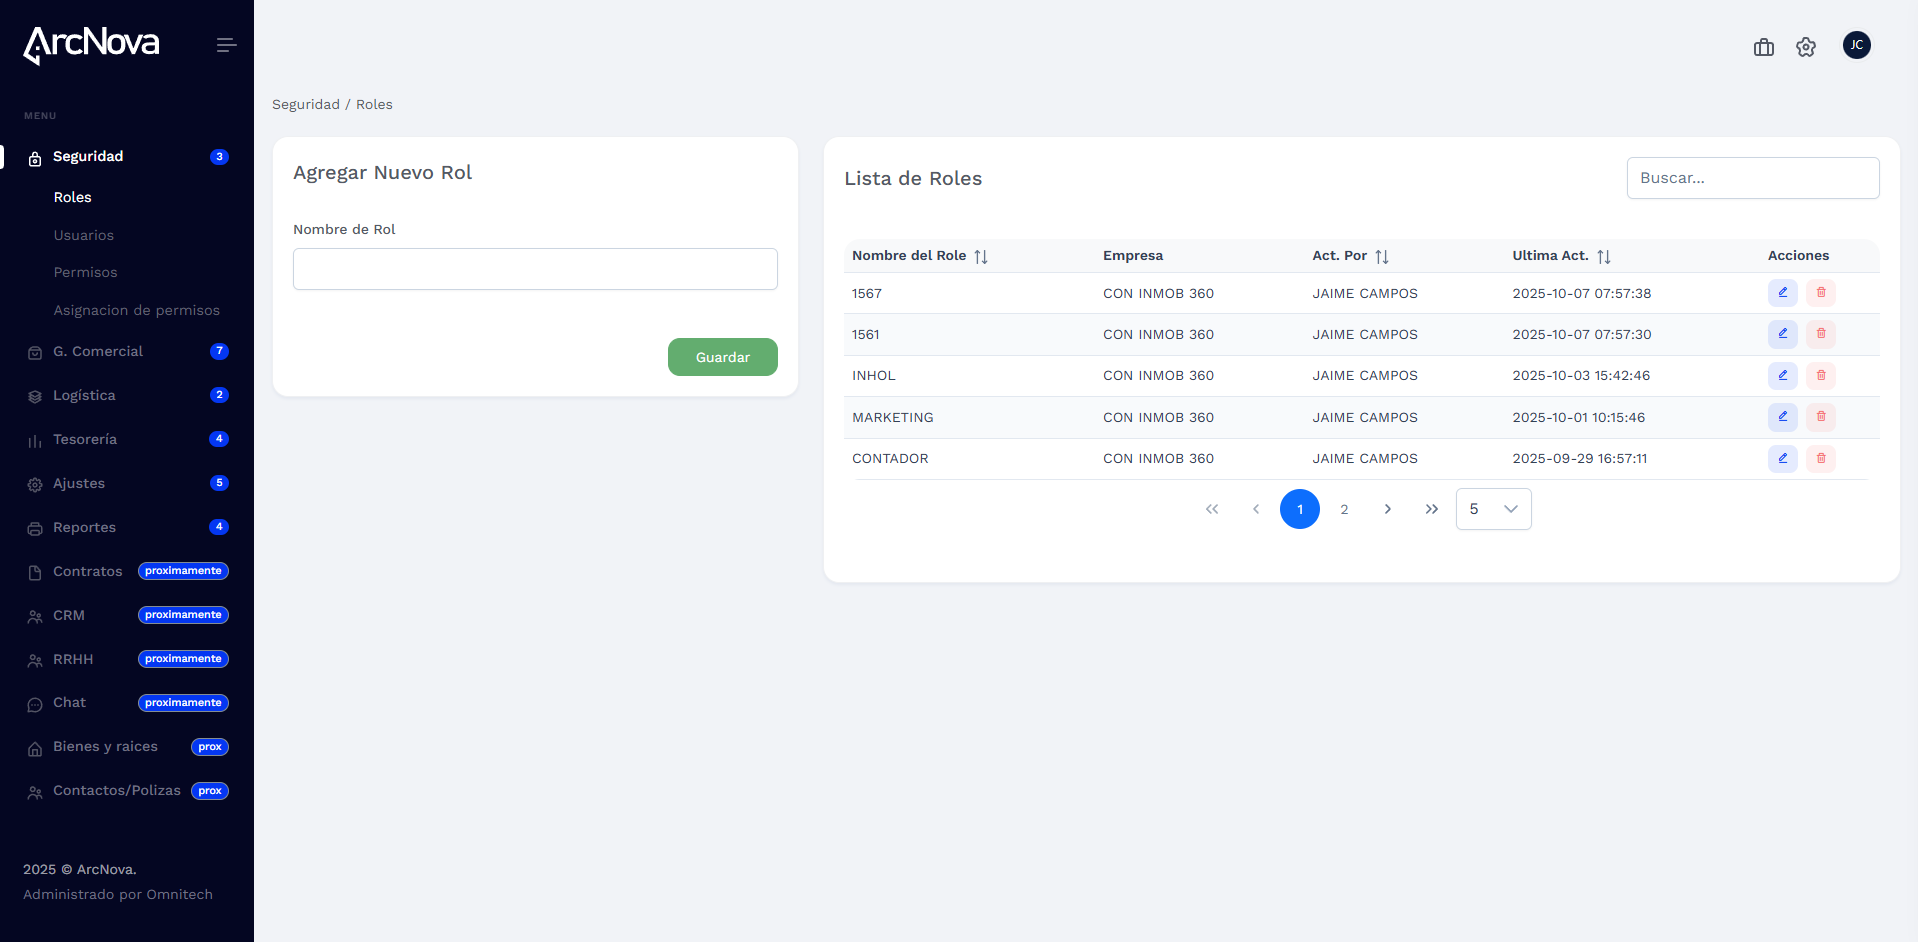This screenshot has width=1918, height=942.
Task: Jump to last page with double arrow
Action: point(1431,509)
